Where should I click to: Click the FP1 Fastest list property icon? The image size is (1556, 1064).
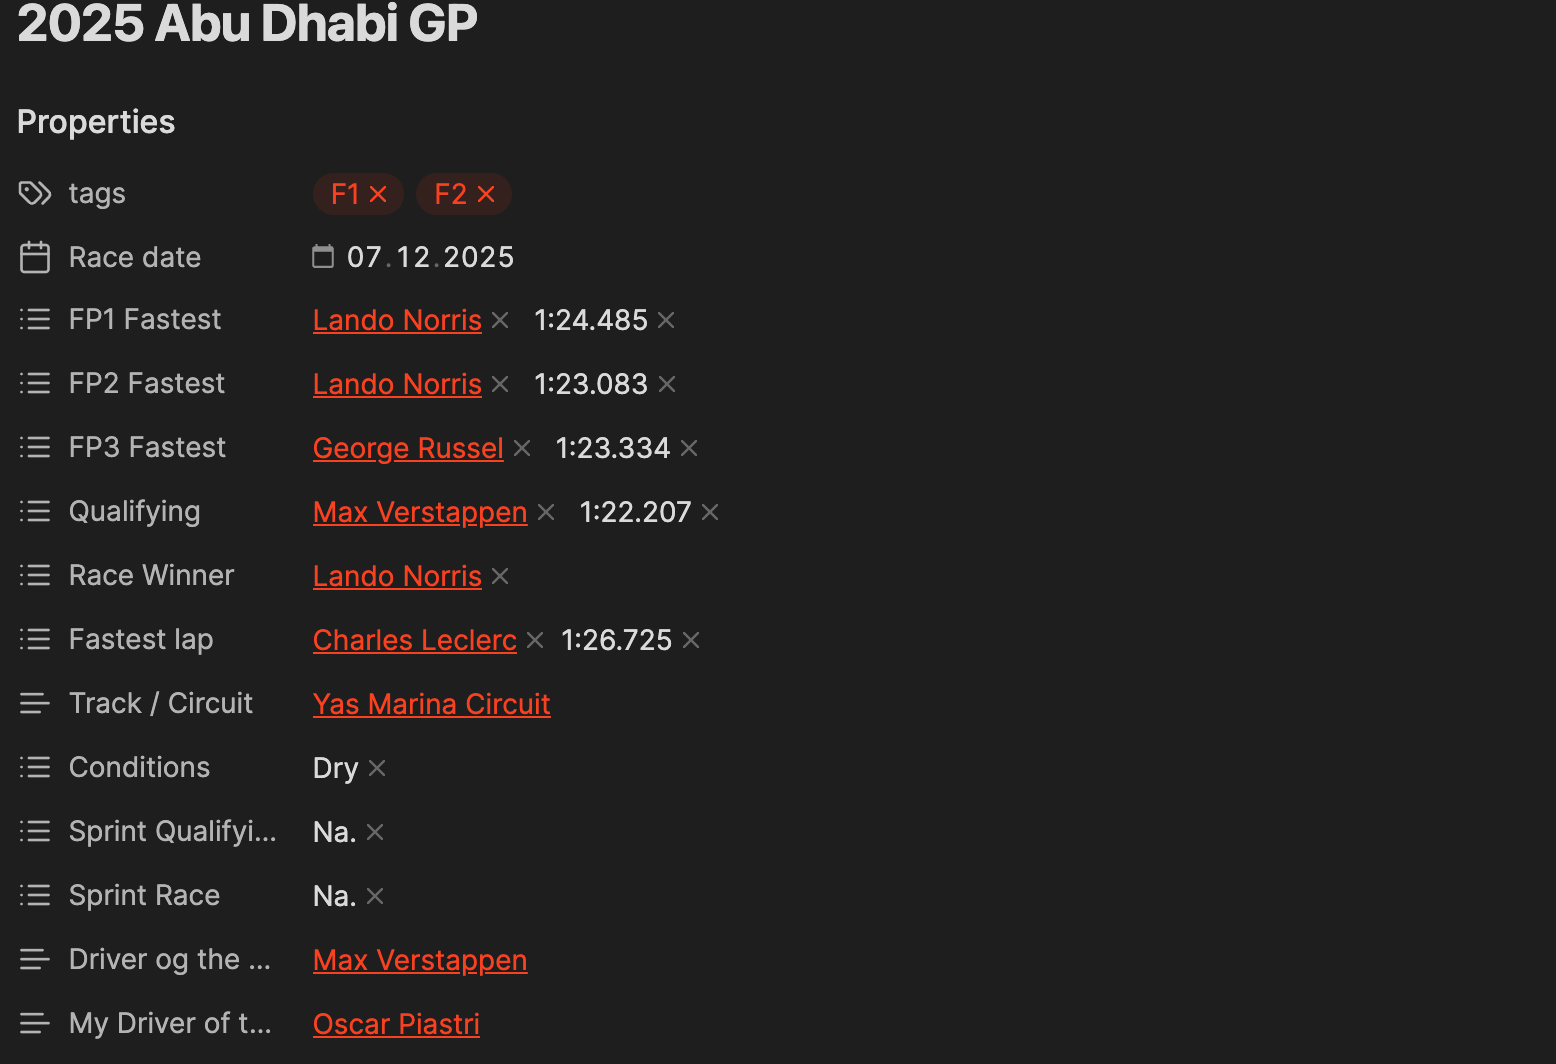tap(35, 319)
